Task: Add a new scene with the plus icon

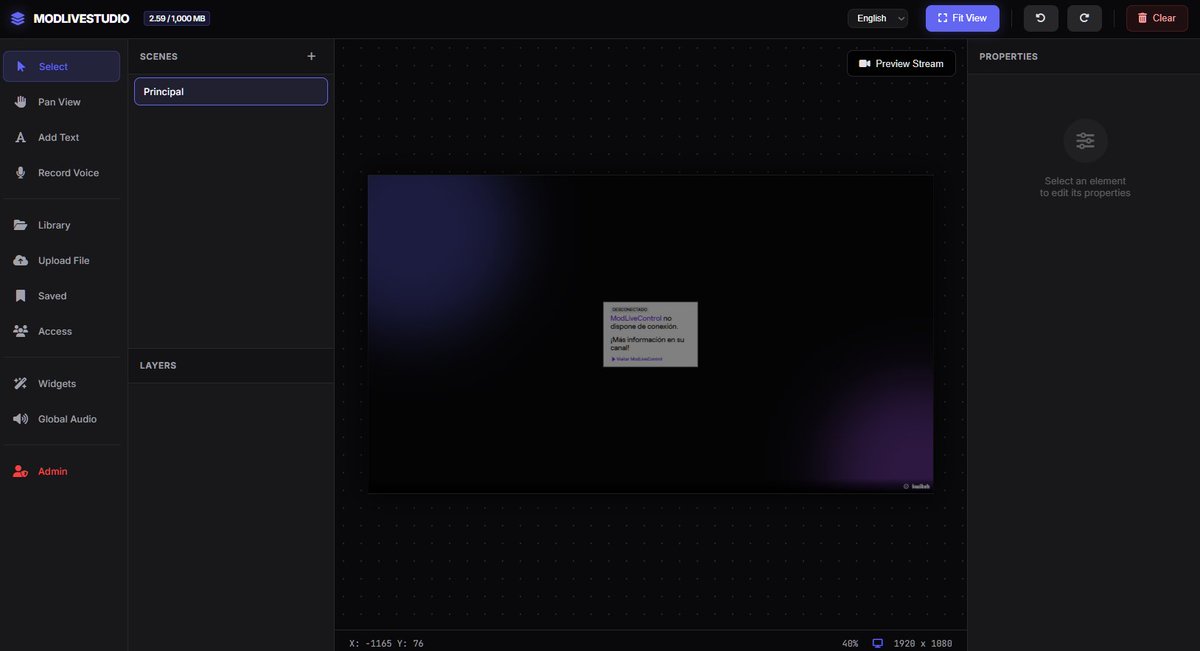Action: pos(311,56)
